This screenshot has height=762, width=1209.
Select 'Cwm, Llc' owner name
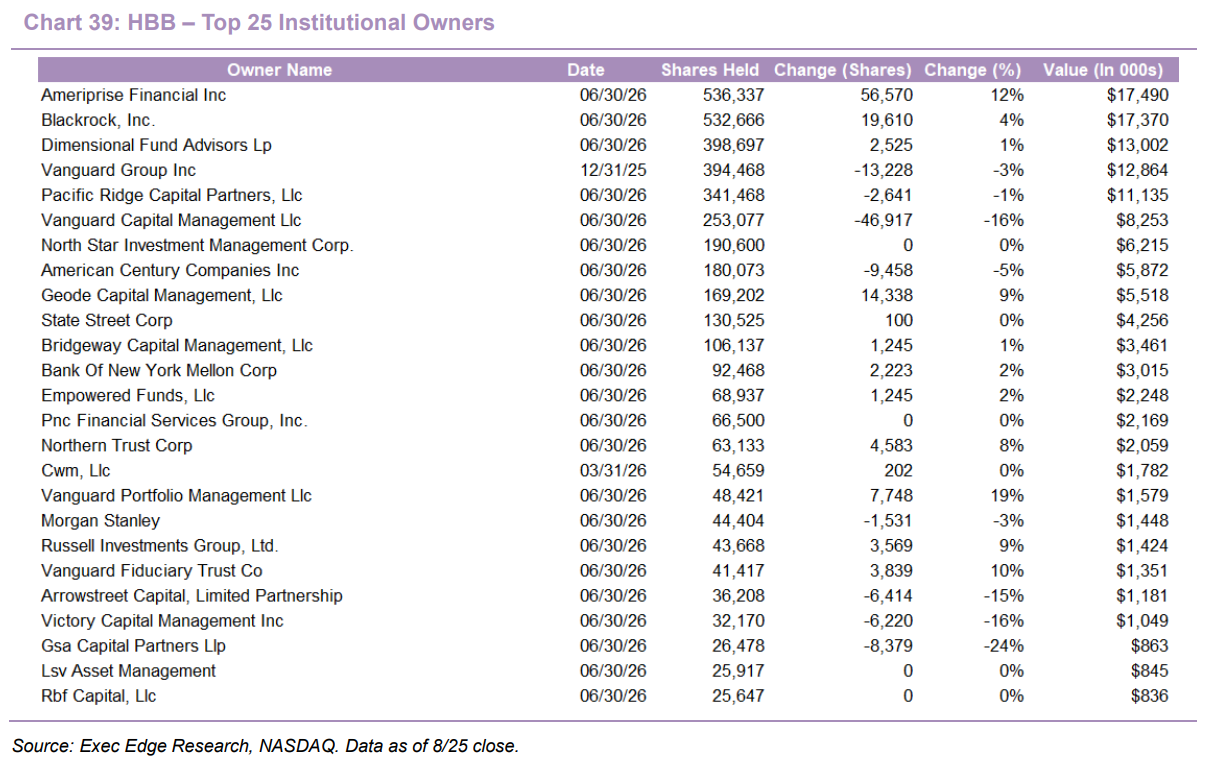[76, 470]
